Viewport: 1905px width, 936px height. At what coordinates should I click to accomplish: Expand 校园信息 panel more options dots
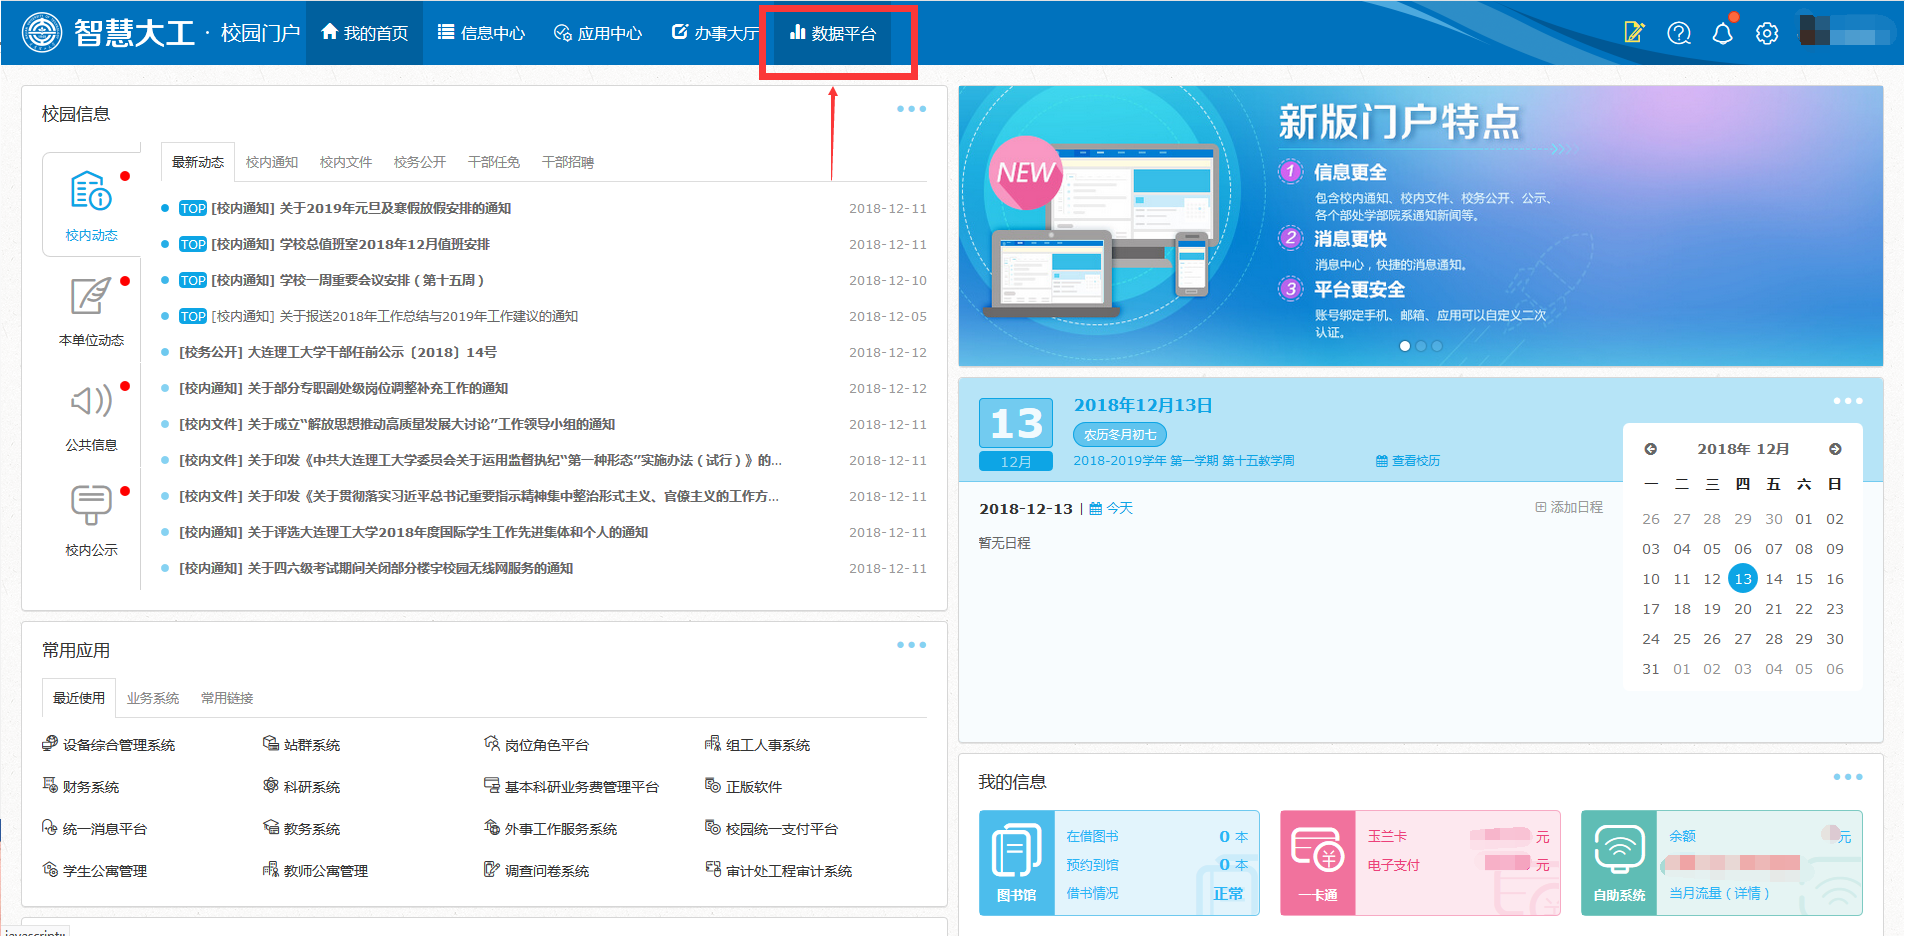point(911,109)
